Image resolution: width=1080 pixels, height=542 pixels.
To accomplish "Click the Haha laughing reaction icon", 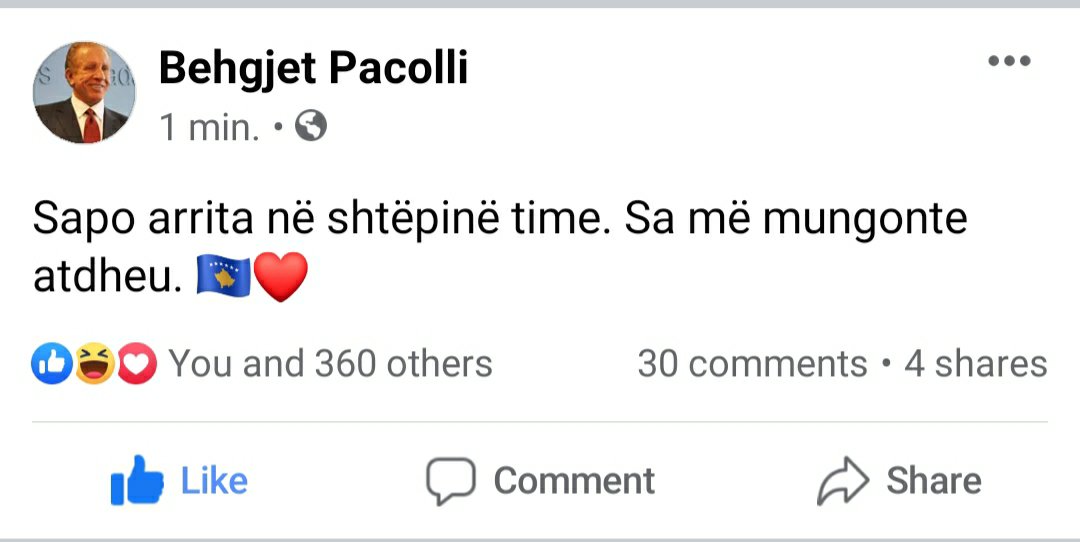I will (x=94, y=364).
